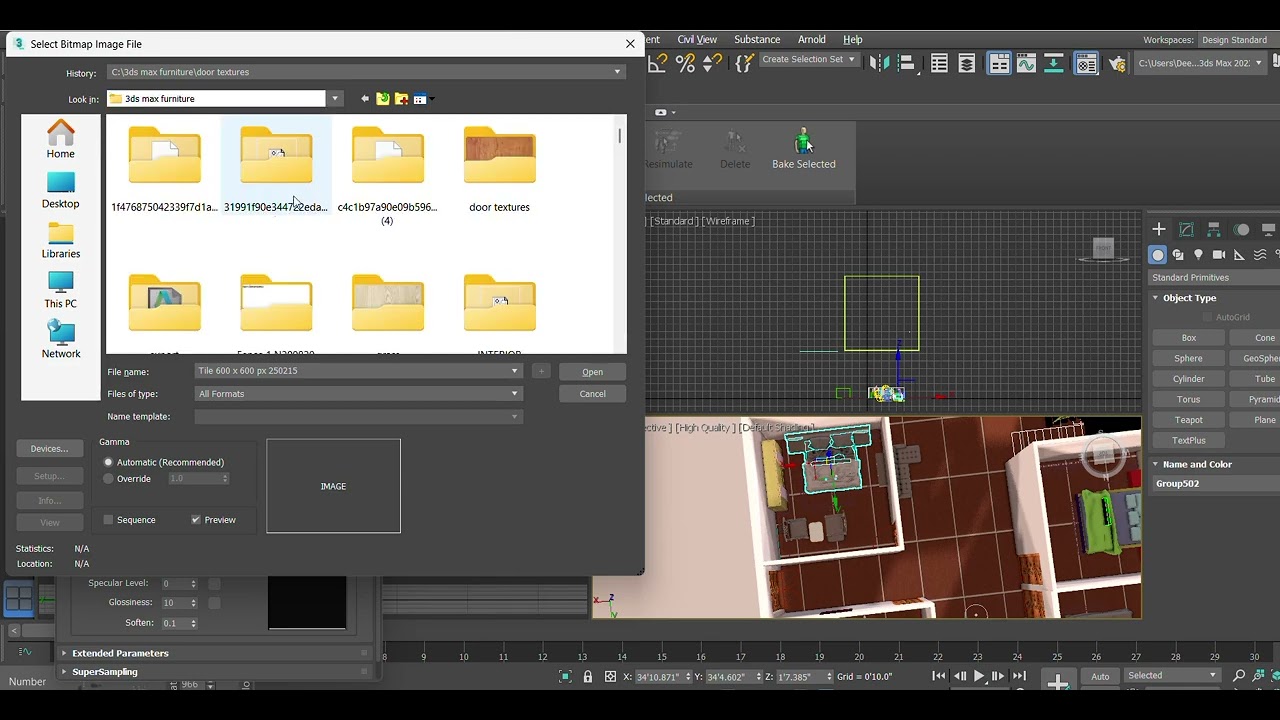This screenshot has width=1280, height=720.
Task: Open the Substance menu
Action: tap(757, 40)
